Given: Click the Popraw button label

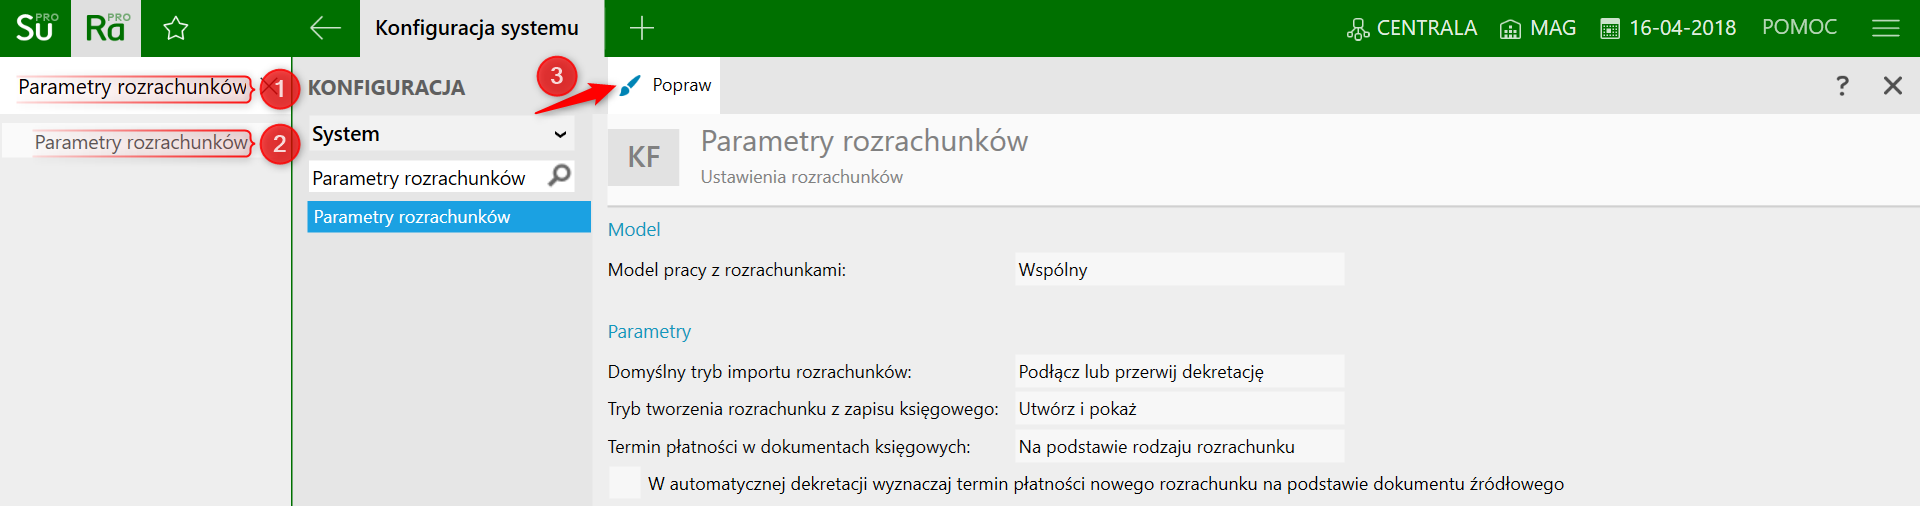Looking at the screenshot, I should click(682, 85).
